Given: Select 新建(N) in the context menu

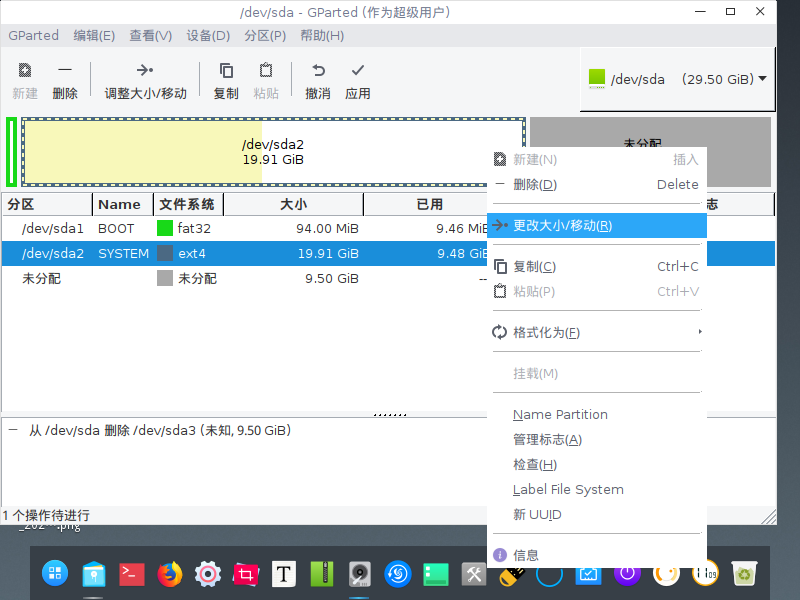Looking at the screenshot, I should (x=597, y=160).
